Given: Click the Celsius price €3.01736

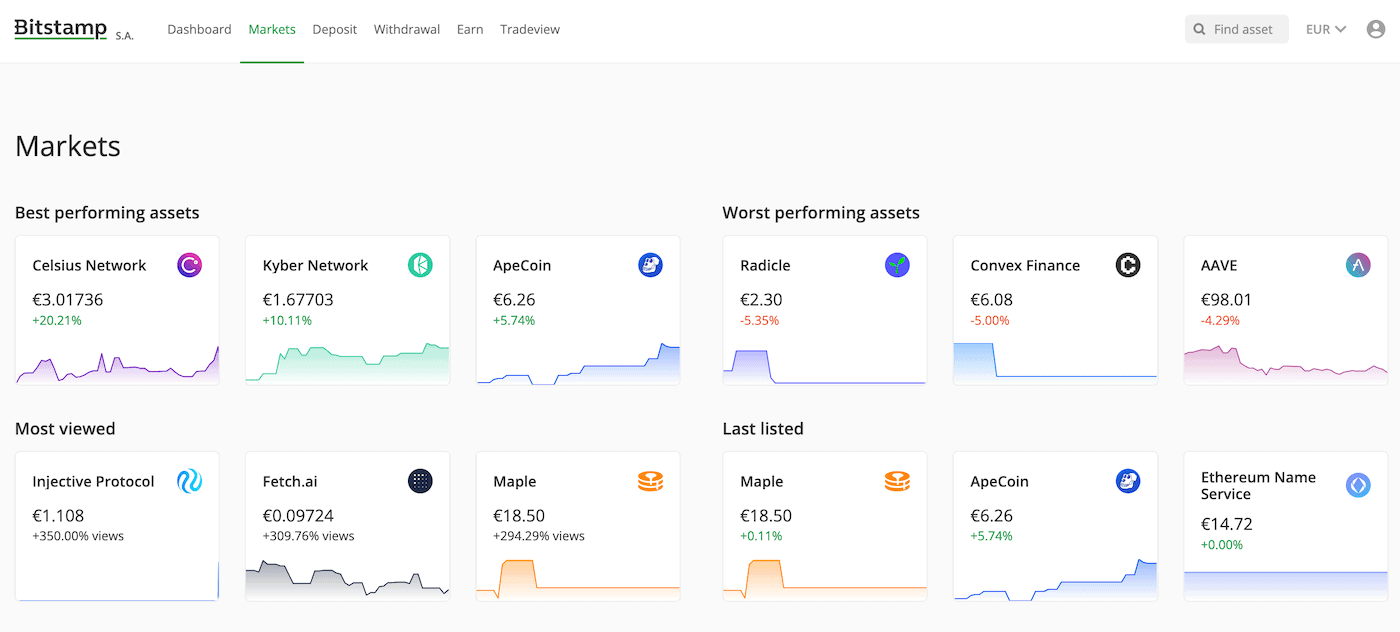Looking at the screenshot, I should click(x=68, y=299).
